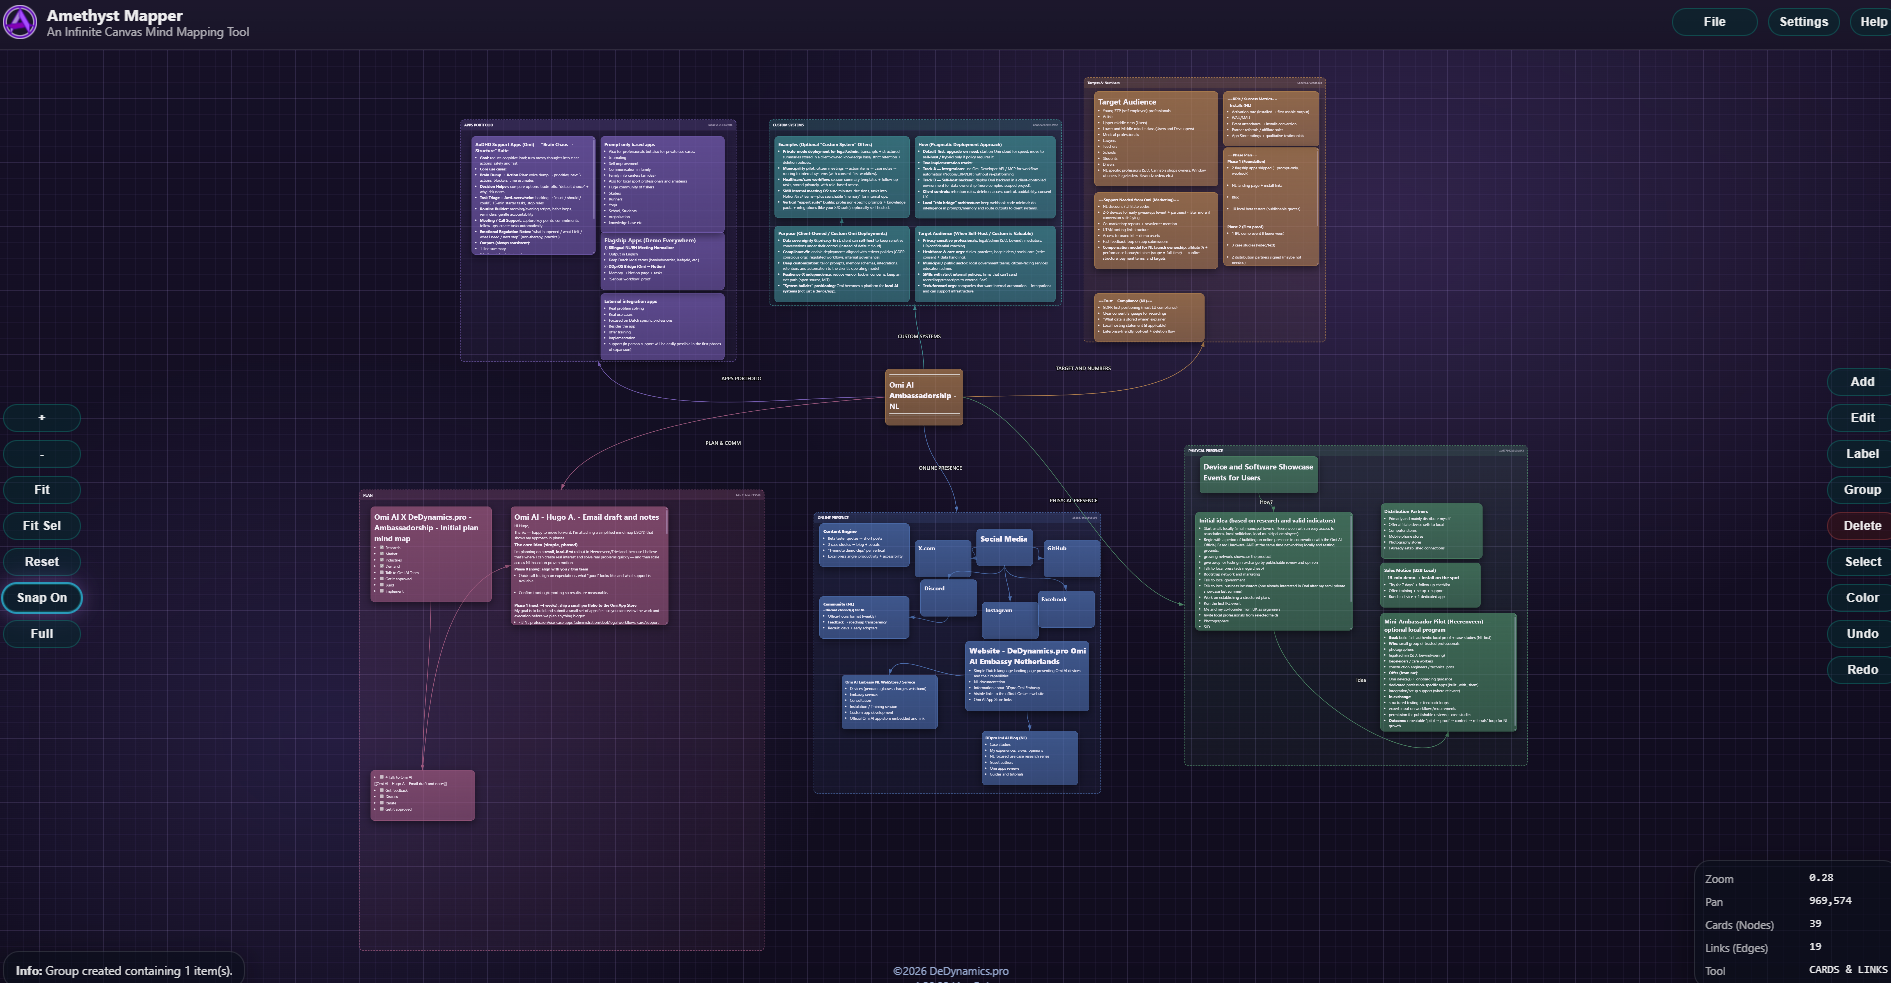This screenshot has height=983, width=1891.
Task: Open the File menu
Action: (1714, 22)
